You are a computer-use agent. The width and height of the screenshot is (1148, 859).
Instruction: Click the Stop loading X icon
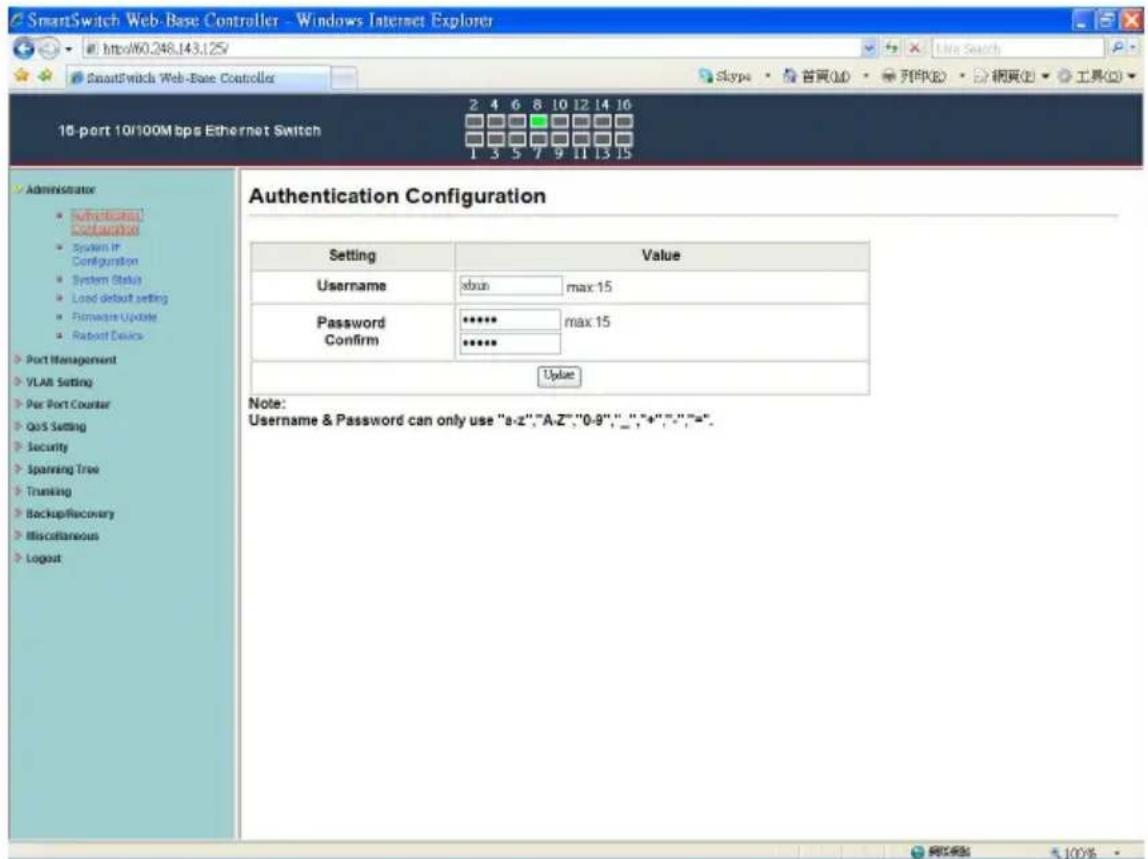[914, 48]
